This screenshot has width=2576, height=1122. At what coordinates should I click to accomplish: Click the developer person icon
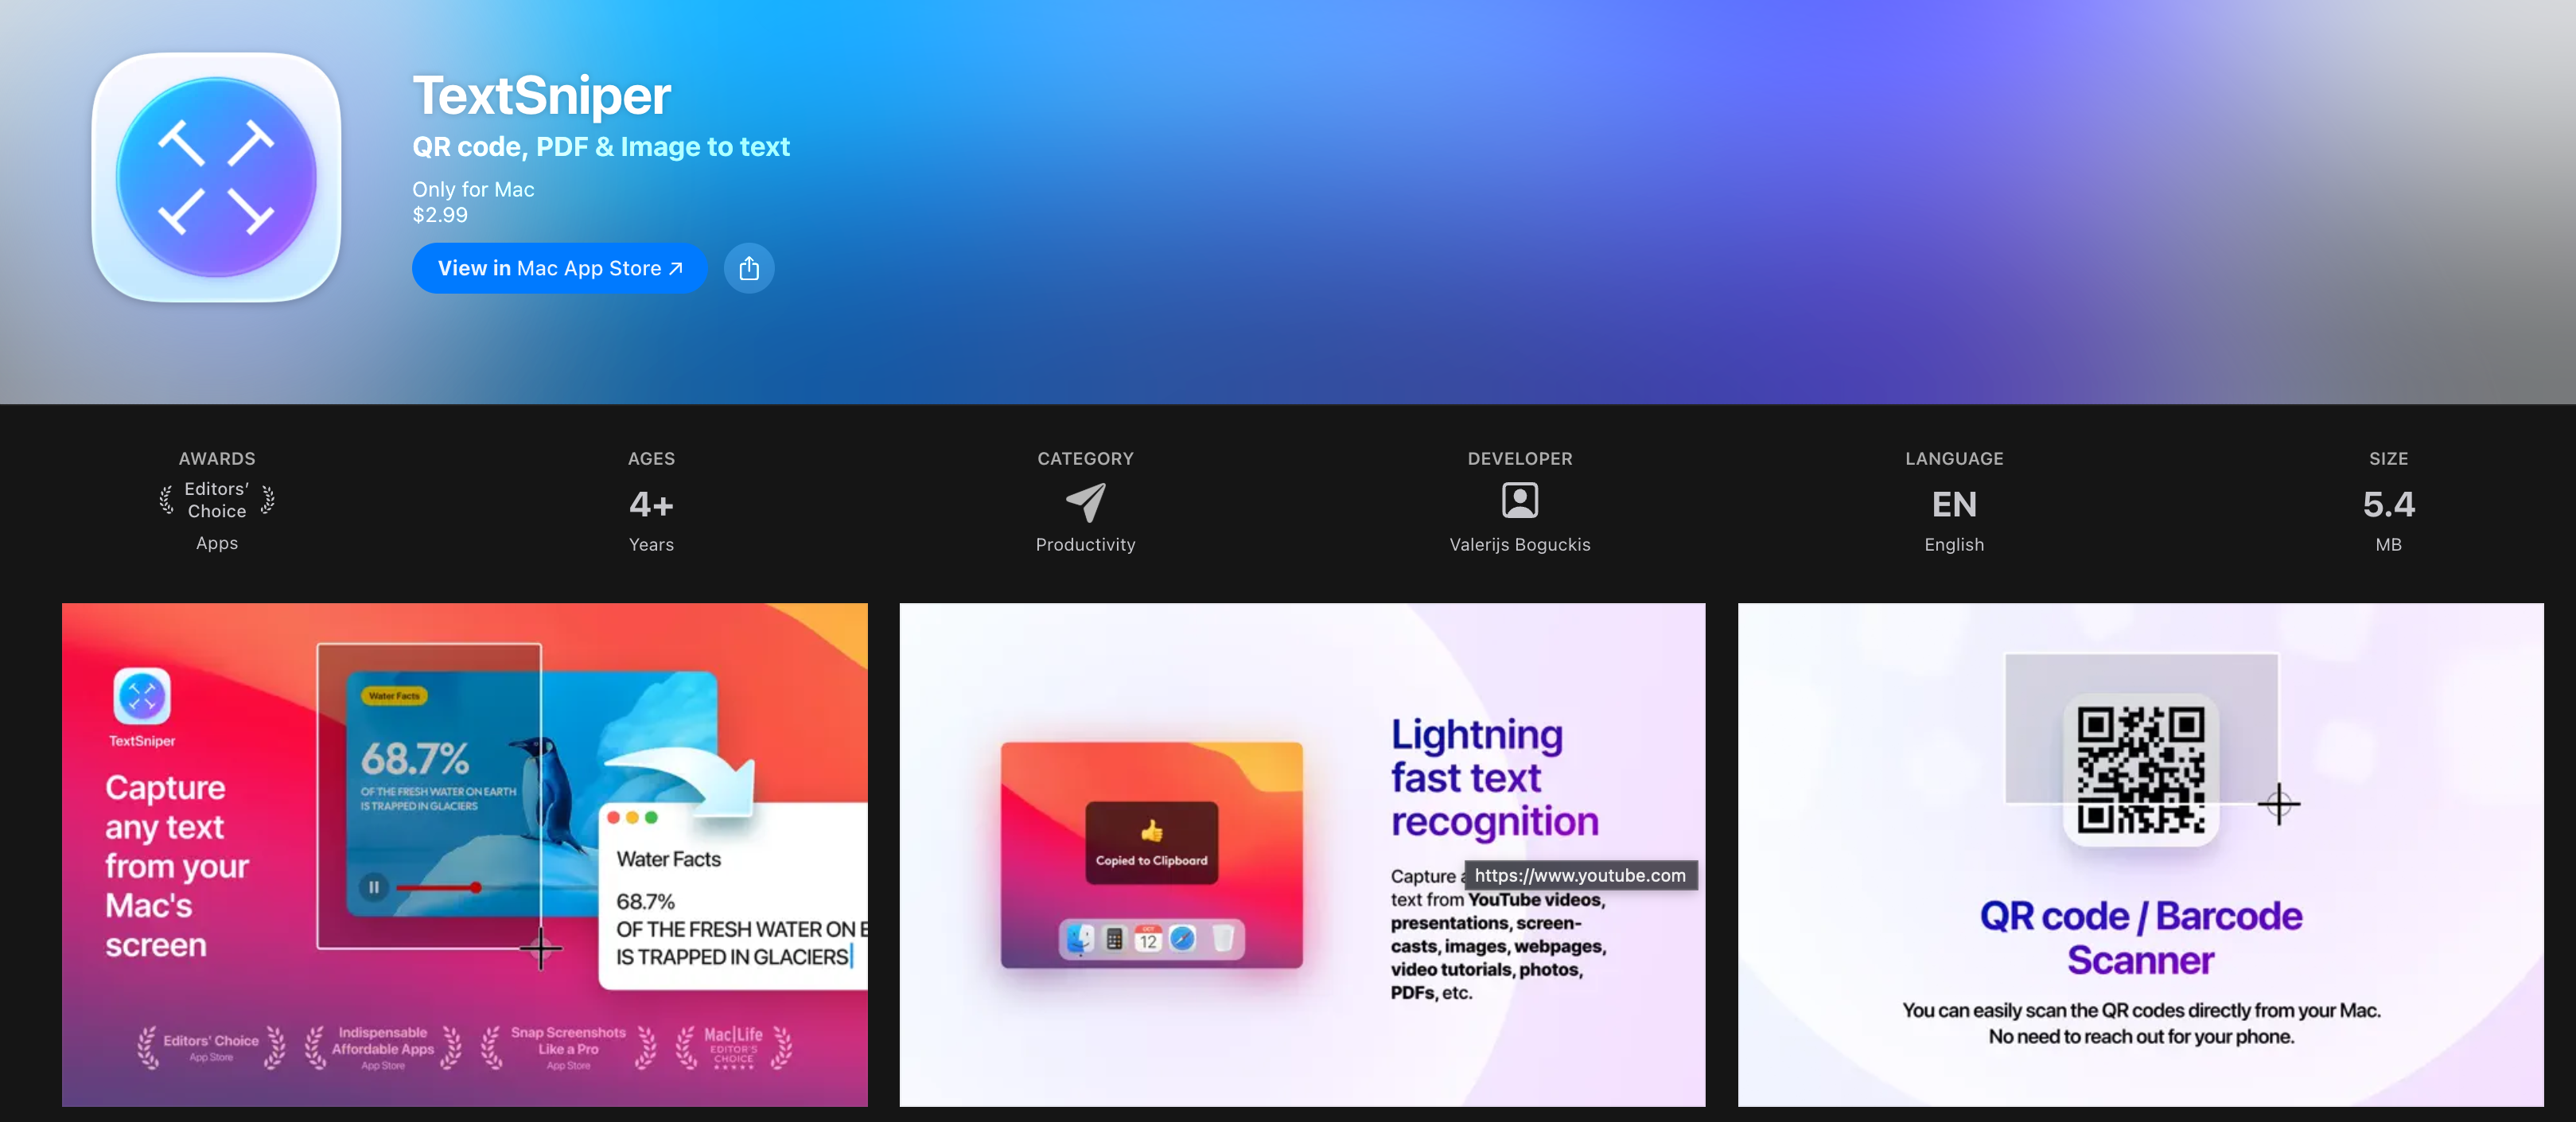(x=1519, y=500)
